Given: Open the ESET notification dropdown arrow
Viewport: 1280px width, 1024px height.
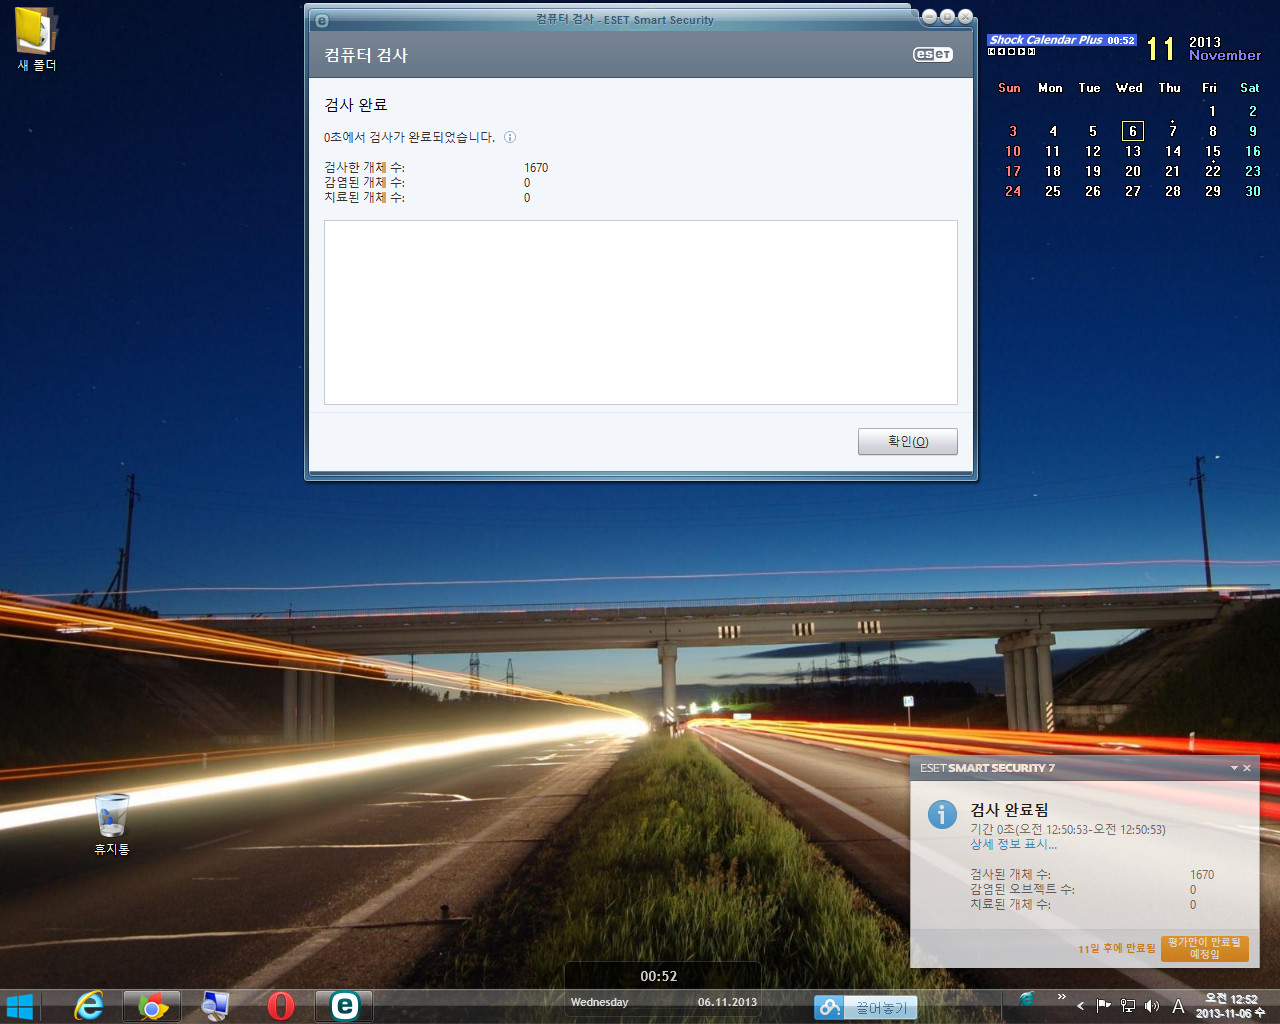Looking at the screenshot, I should [1234, 768].
